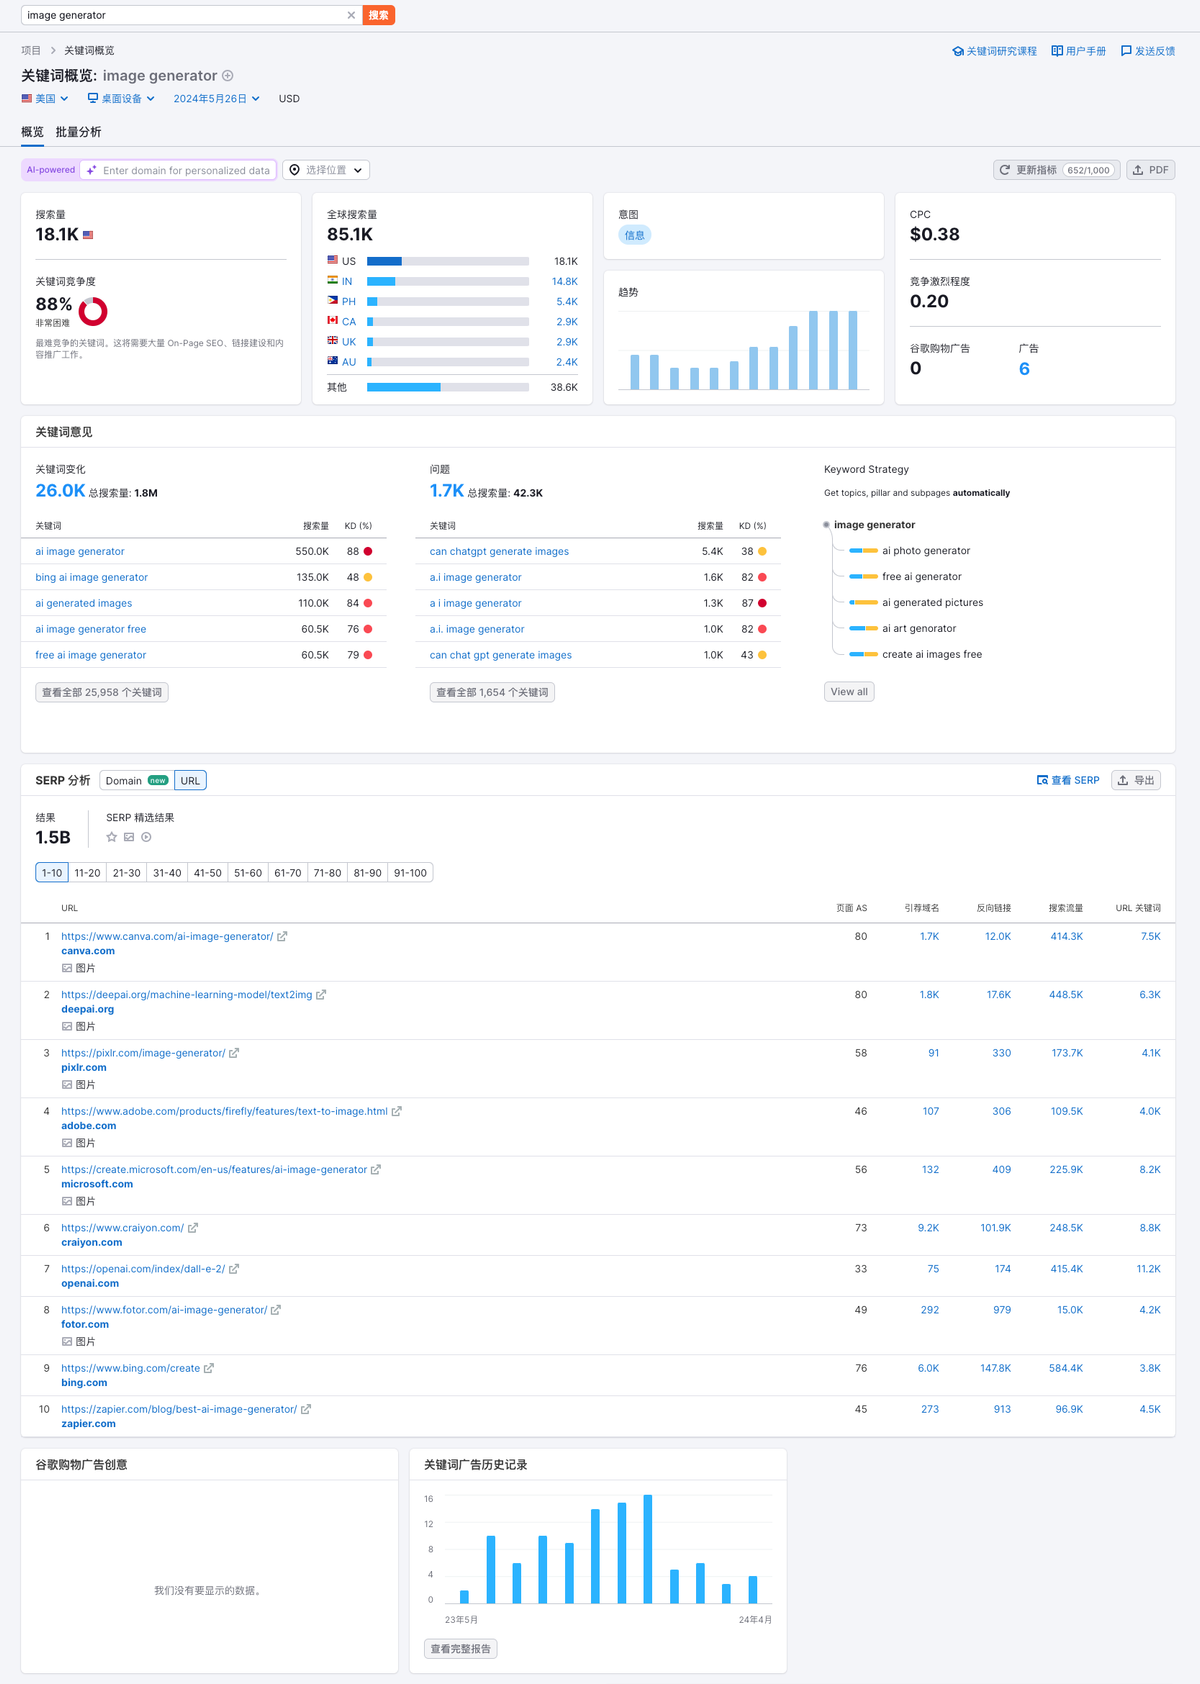This screenshot has height=1684, width=1200.
Task: Click the 图片 image icon under fotor.com
Action: coord(67,1342)
